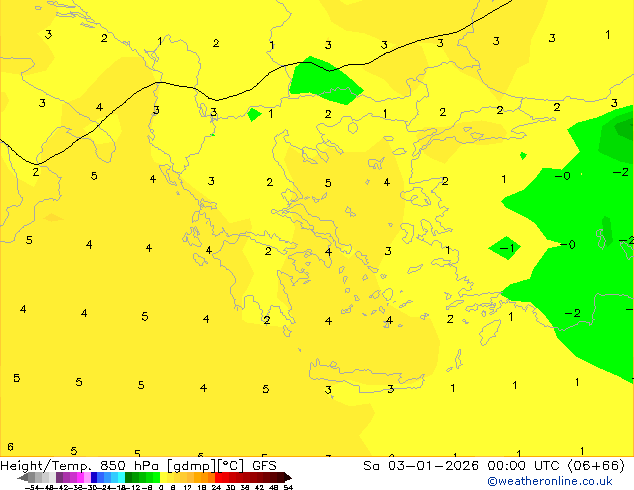The image size is (634, 490).
Task: Pick the bright yellow legend swatch near 0
Action: tap(163, 477)
